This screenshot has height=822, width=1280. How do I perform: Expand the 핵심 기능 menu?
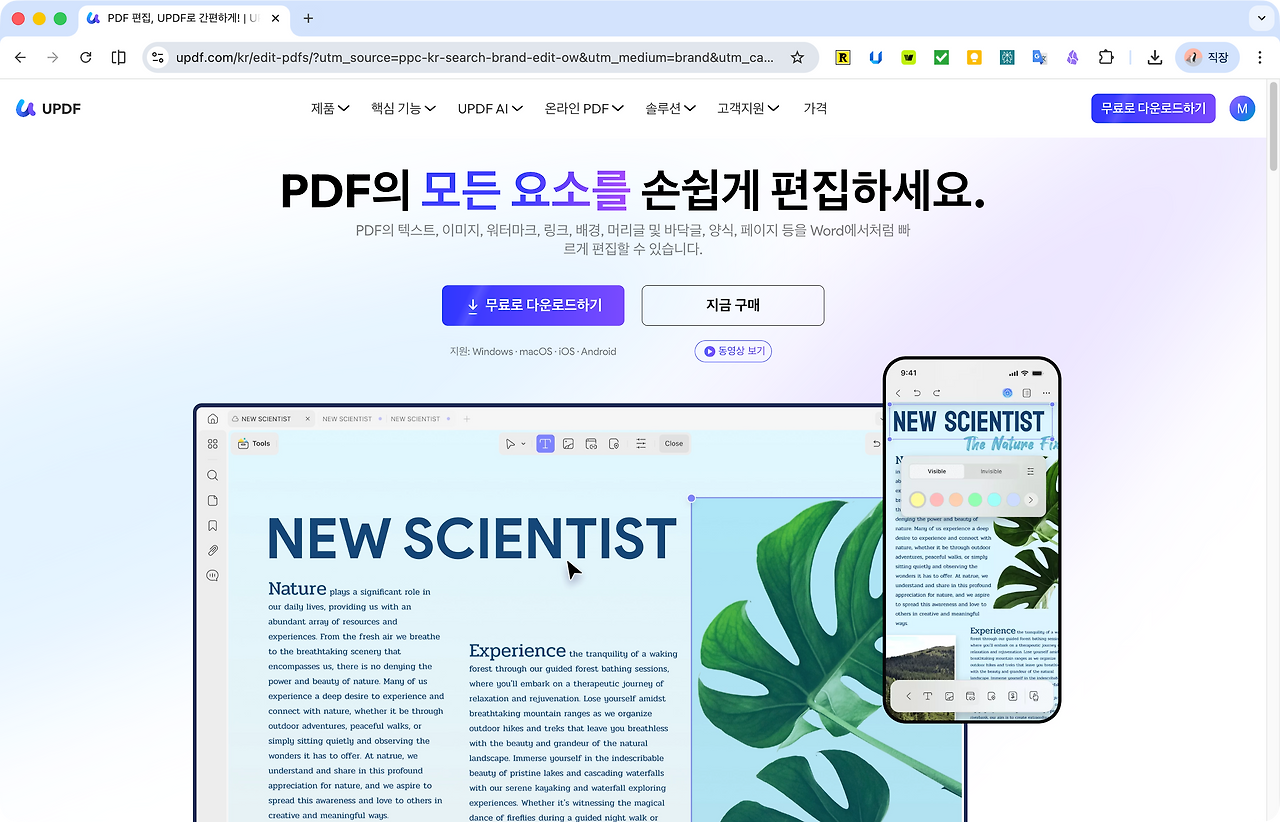404,108
